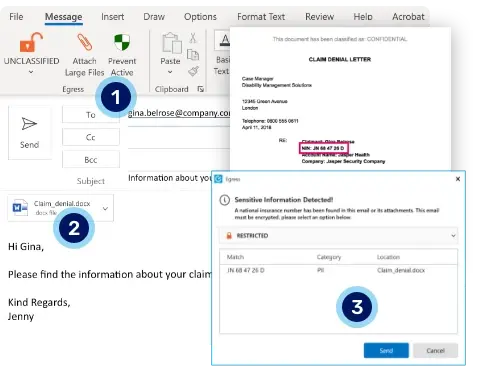This screenshot has width=481, height=372.
Task: Click the Cut scissors icon
Action: (x=193, y=38)
